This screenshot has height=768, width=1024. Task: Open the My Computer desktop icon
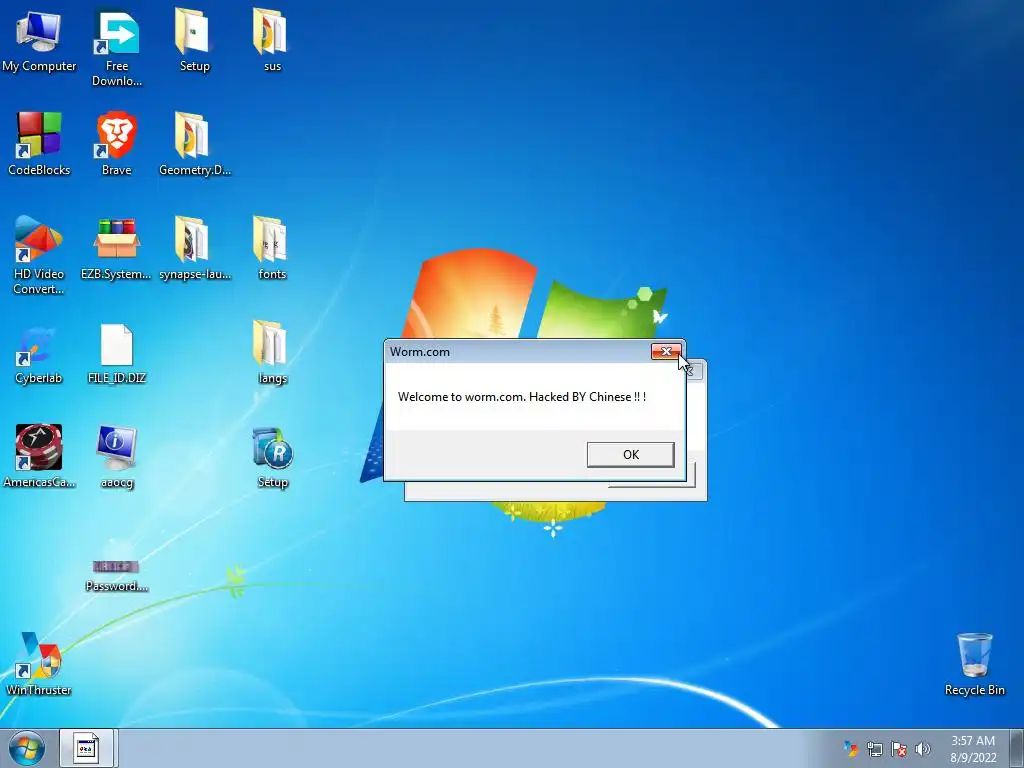click(x=39, y=40)
